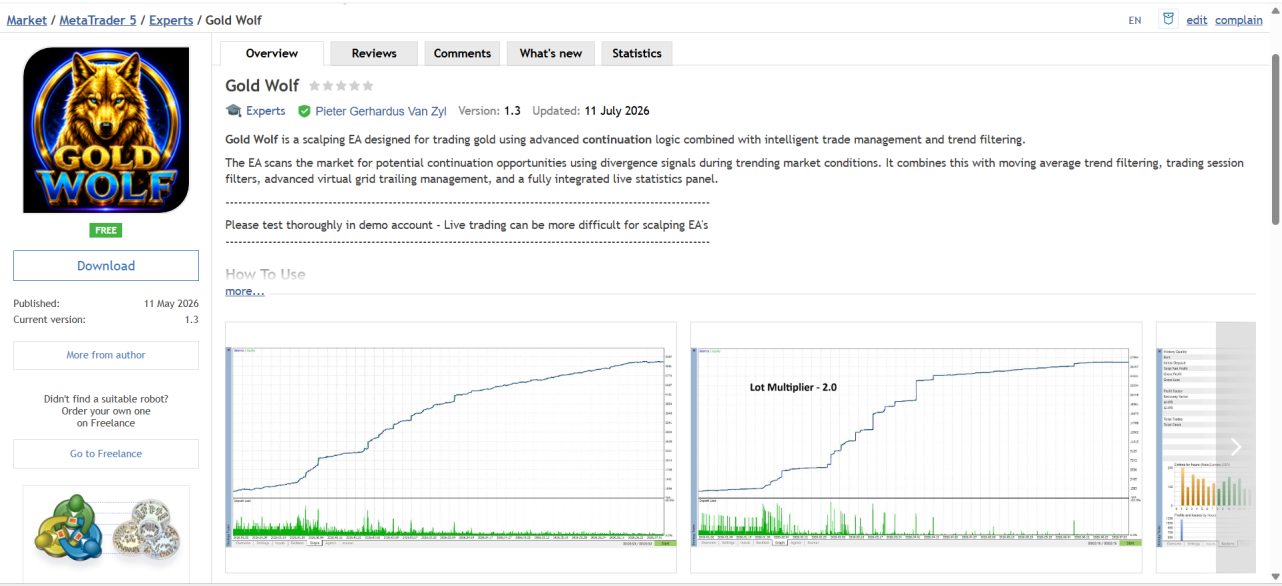This screenshot has height=586, width=1282.
Task: Expand the description with more... link
Action: (x=245, y=291)
